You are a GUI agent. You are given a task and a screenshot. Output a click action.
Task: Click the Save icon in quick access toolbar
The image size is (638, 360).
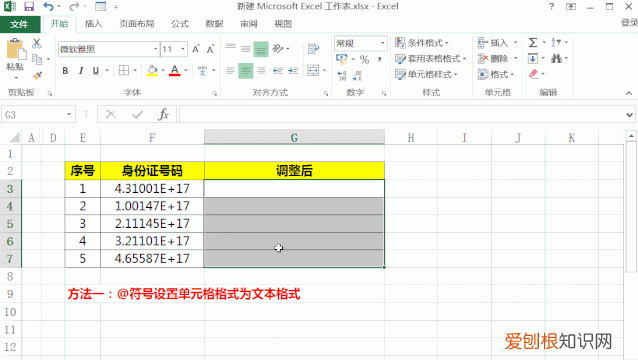point(29,6)
